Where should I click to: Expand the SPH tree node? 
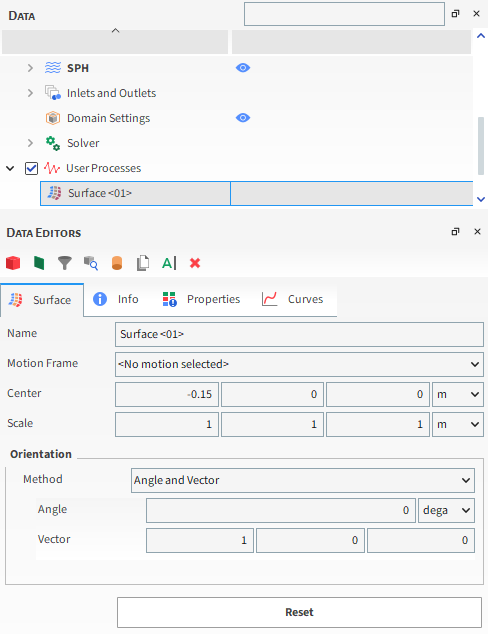click(30, 68)
